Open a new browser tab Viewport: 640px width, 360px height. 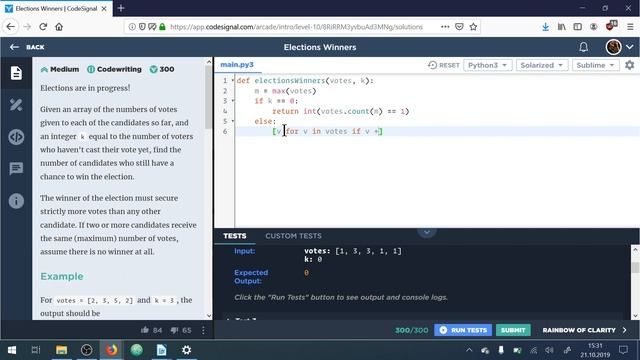(121, 8)
